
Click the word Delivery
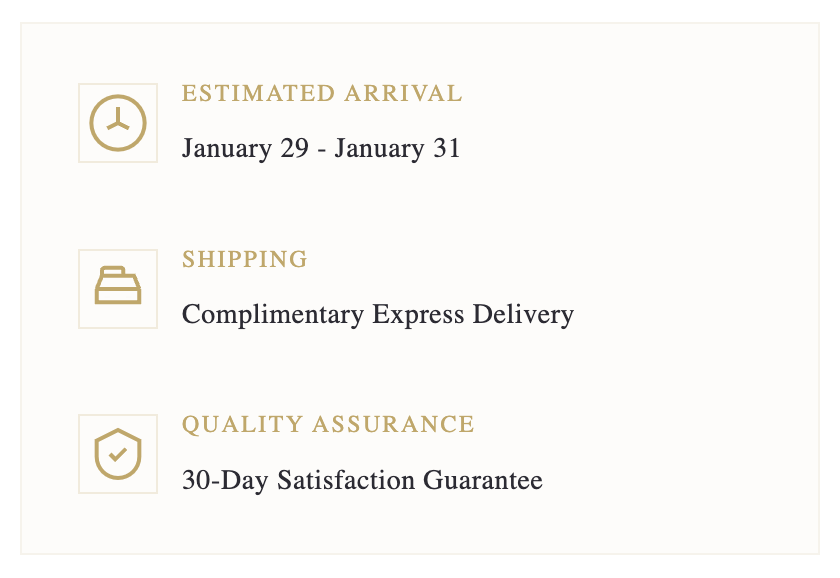click(523, 316)
